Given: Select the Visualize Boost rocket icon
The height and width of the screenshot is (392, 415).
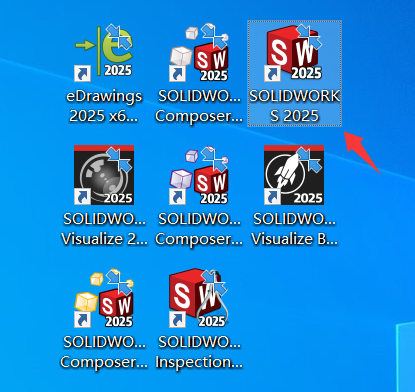Looking at the screenshot, I should pos(294,175).
